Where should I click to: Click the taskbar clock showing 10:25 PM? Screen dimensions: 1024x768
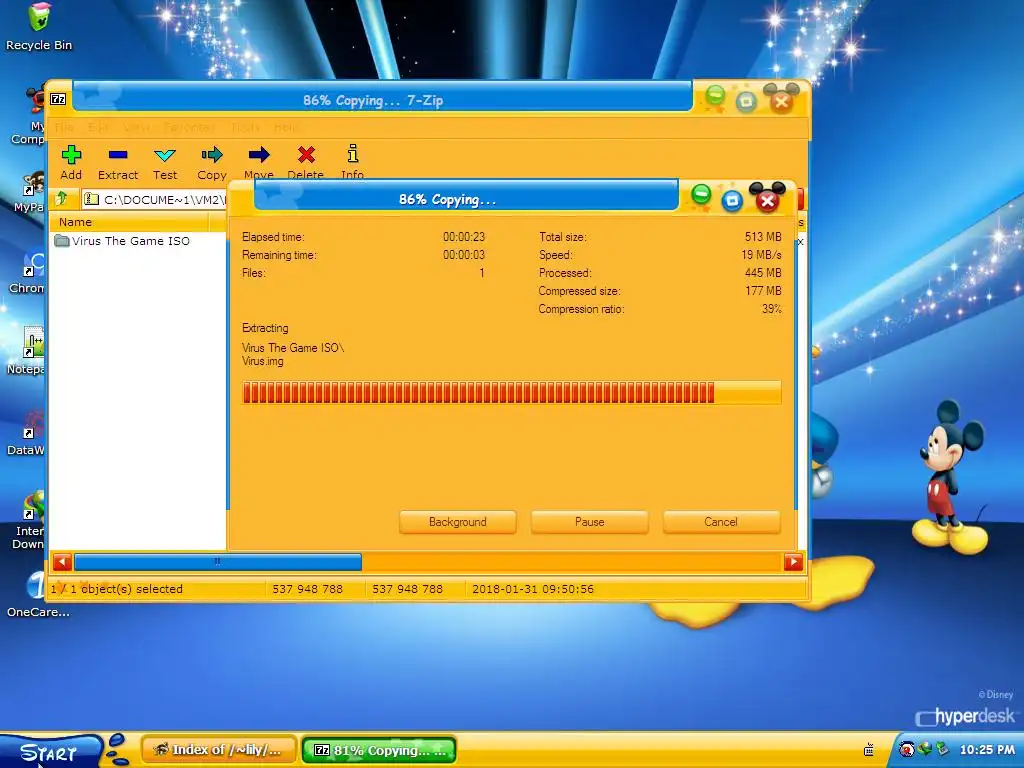pyautogui.click(x=987, y=750)
